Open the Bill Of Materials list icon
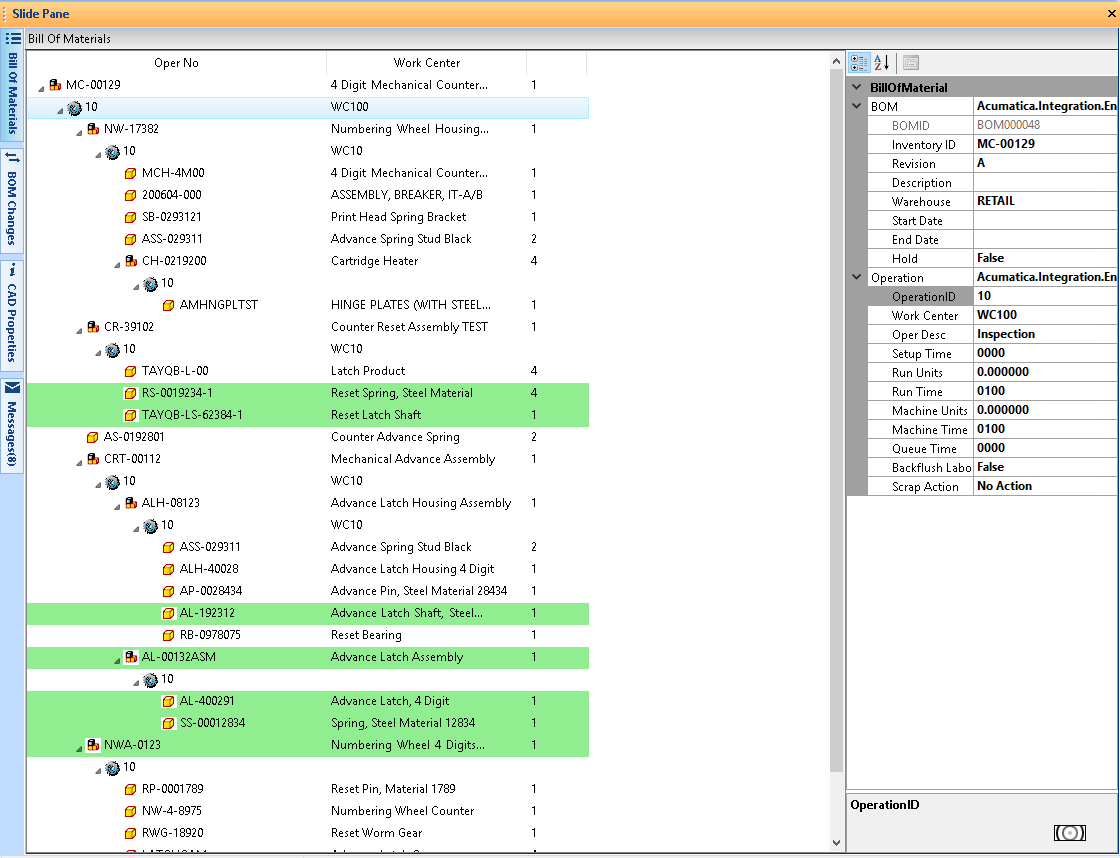Screen dimensions: 1120x858 coord(13,39)
